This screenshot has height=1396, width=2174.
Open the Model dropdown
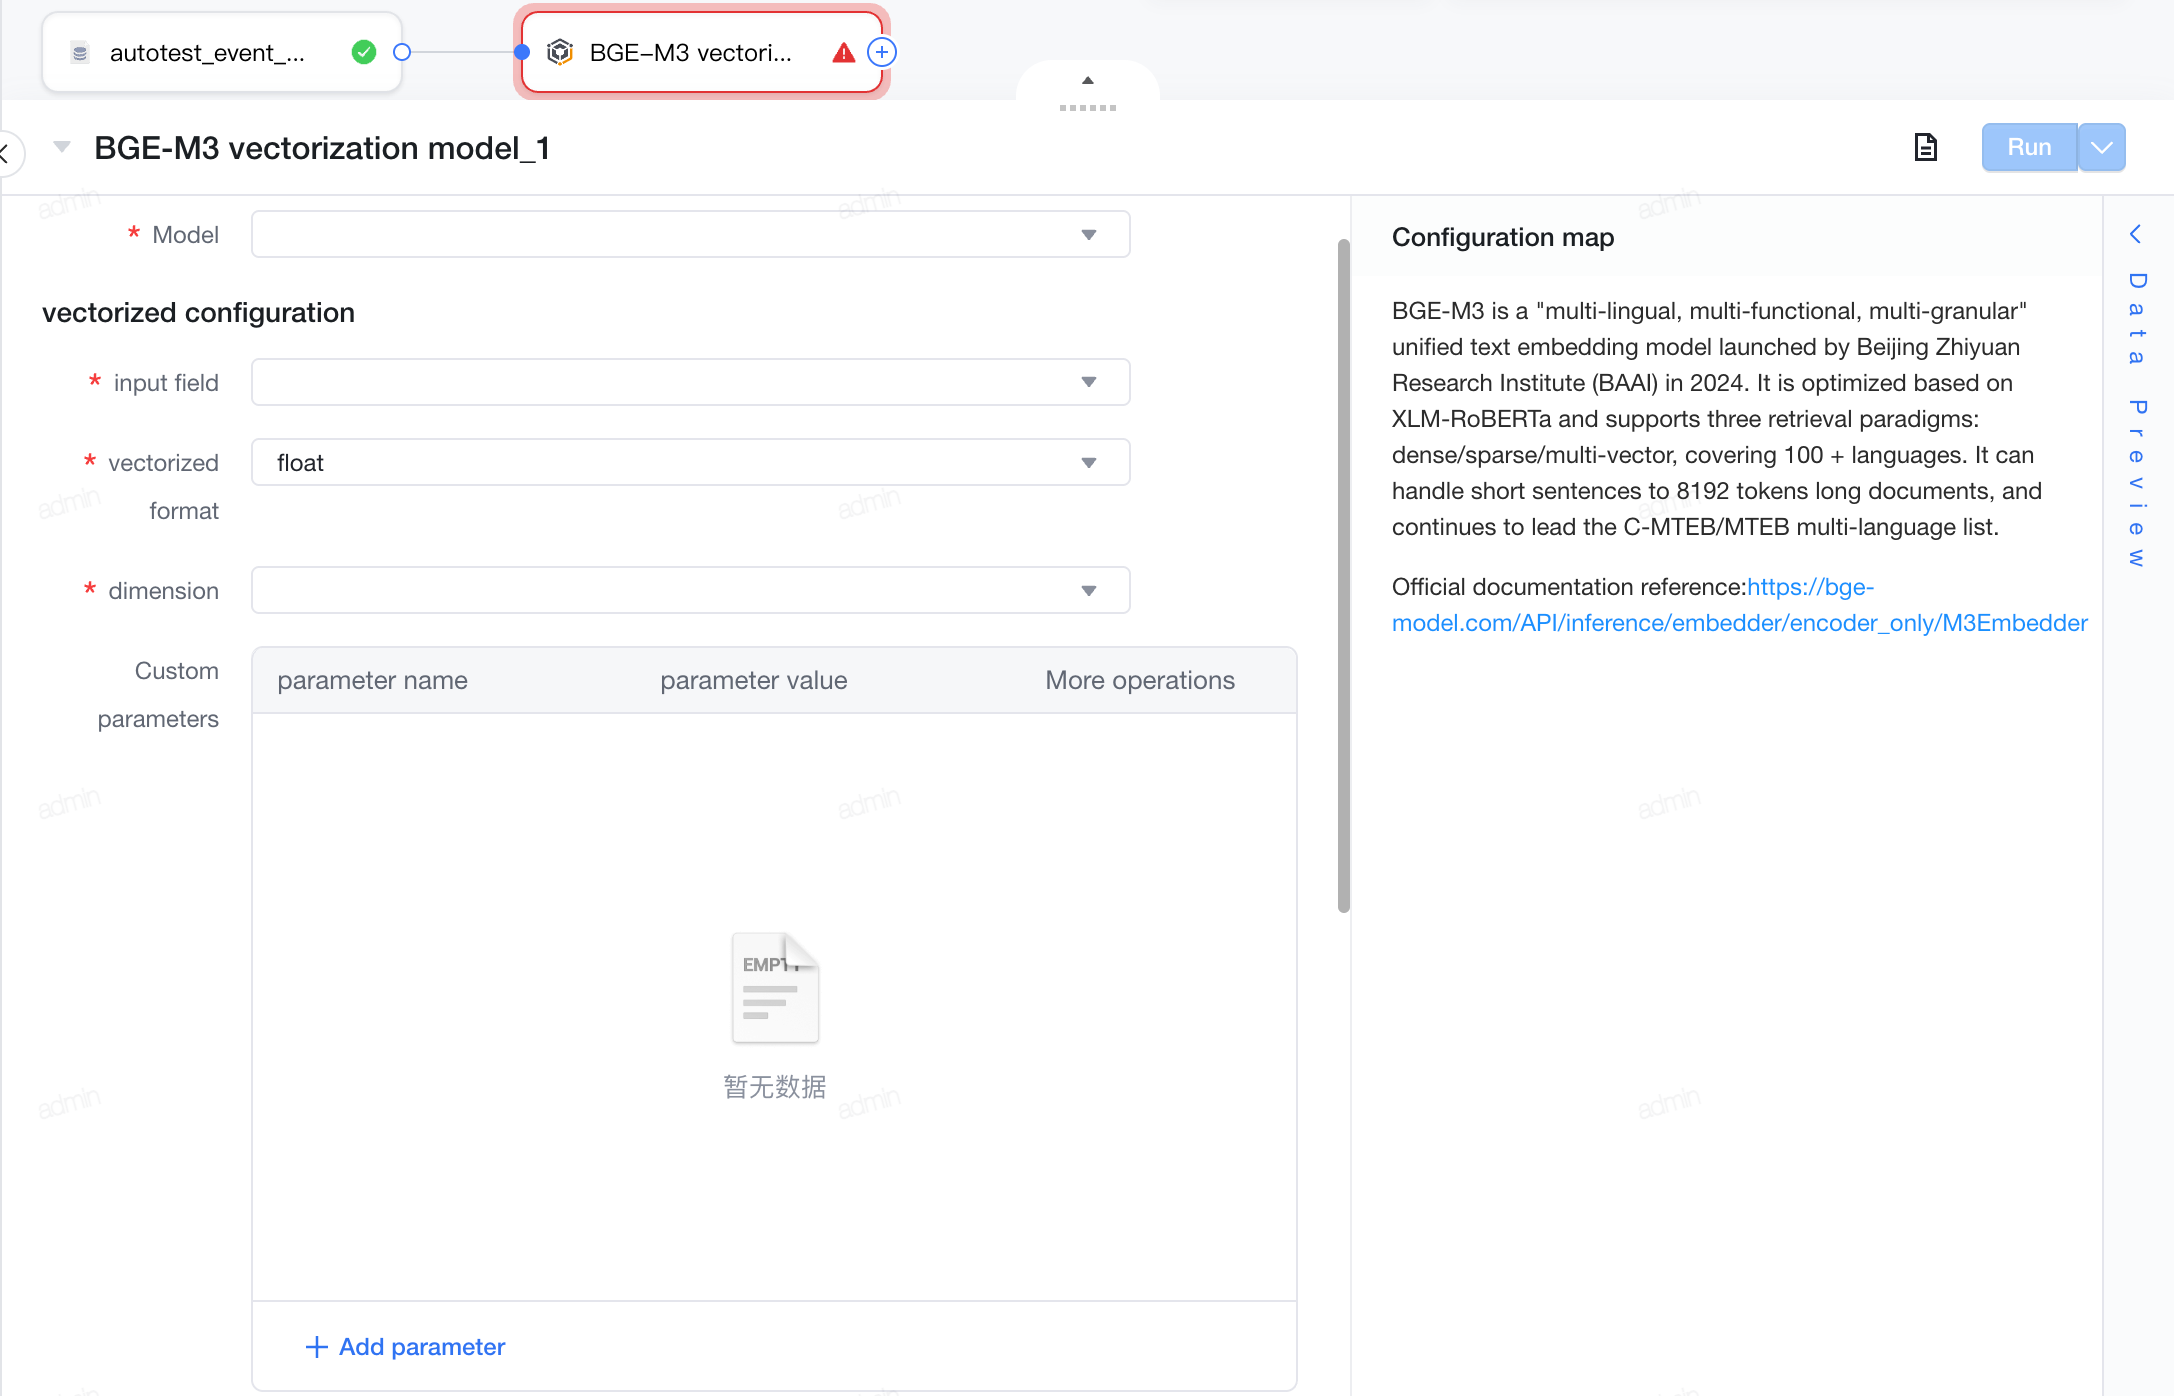click(690, 234)
